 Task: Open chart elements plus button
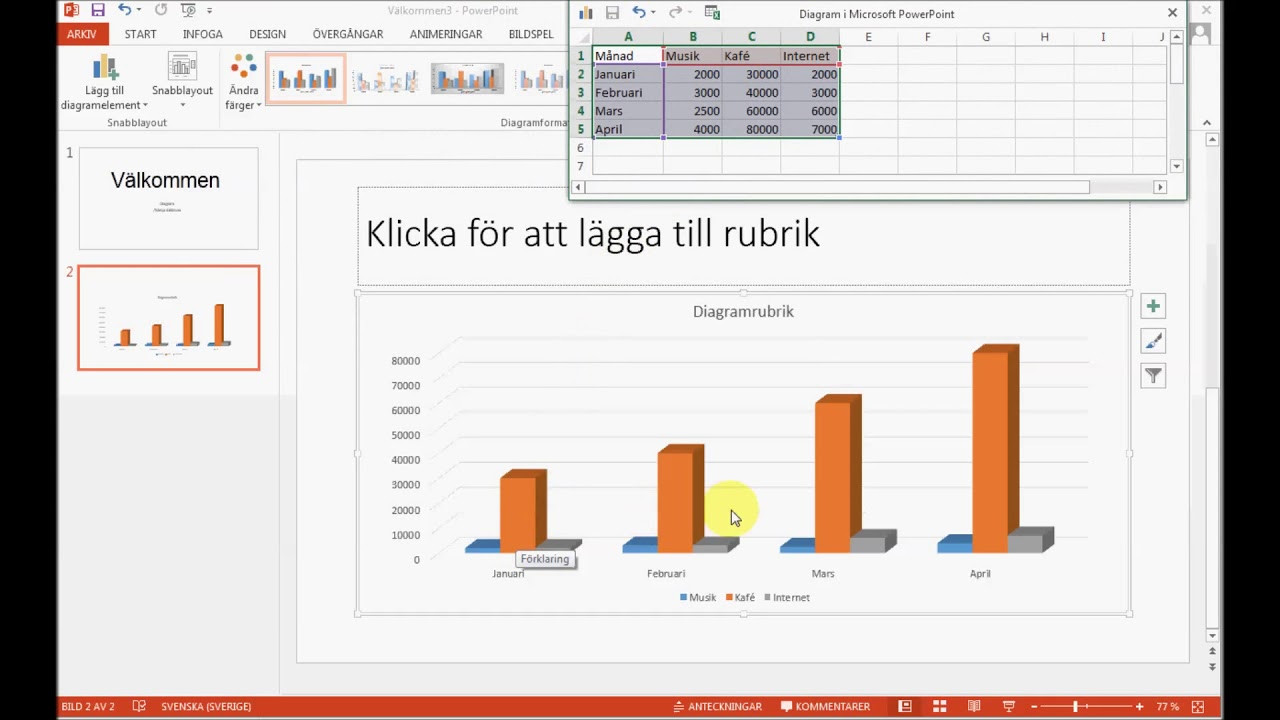click(1153, 306)
